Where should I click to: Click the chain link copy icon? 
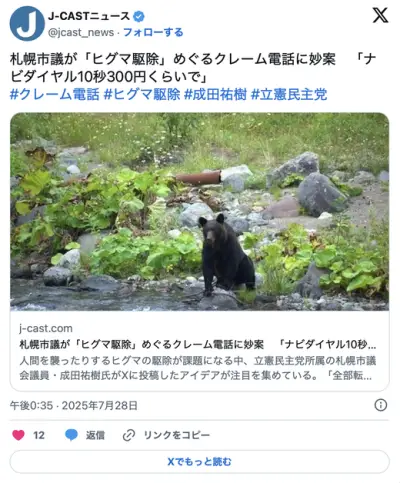pyautogui.click(x=129, y=435)
